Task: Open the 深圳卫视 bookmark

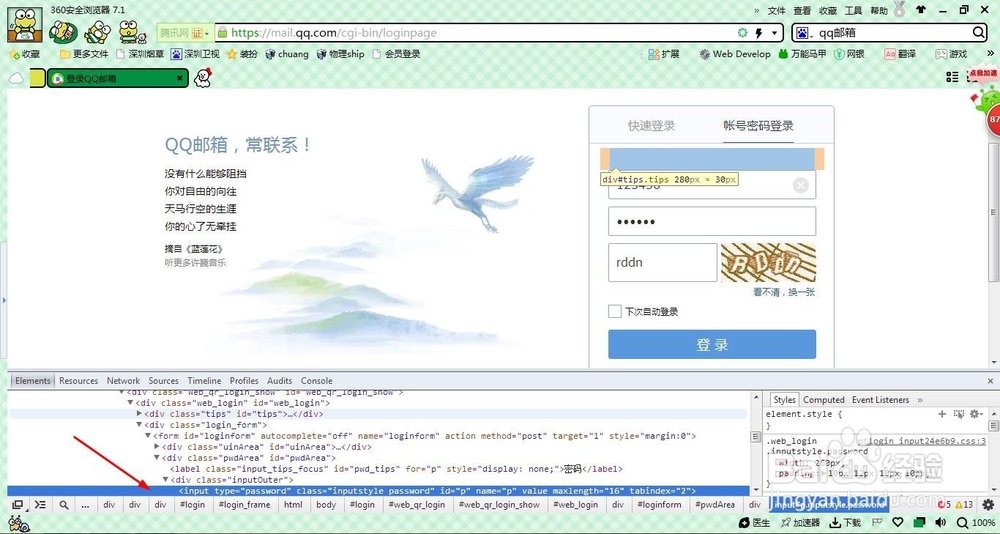Action: tap(195, 54)
